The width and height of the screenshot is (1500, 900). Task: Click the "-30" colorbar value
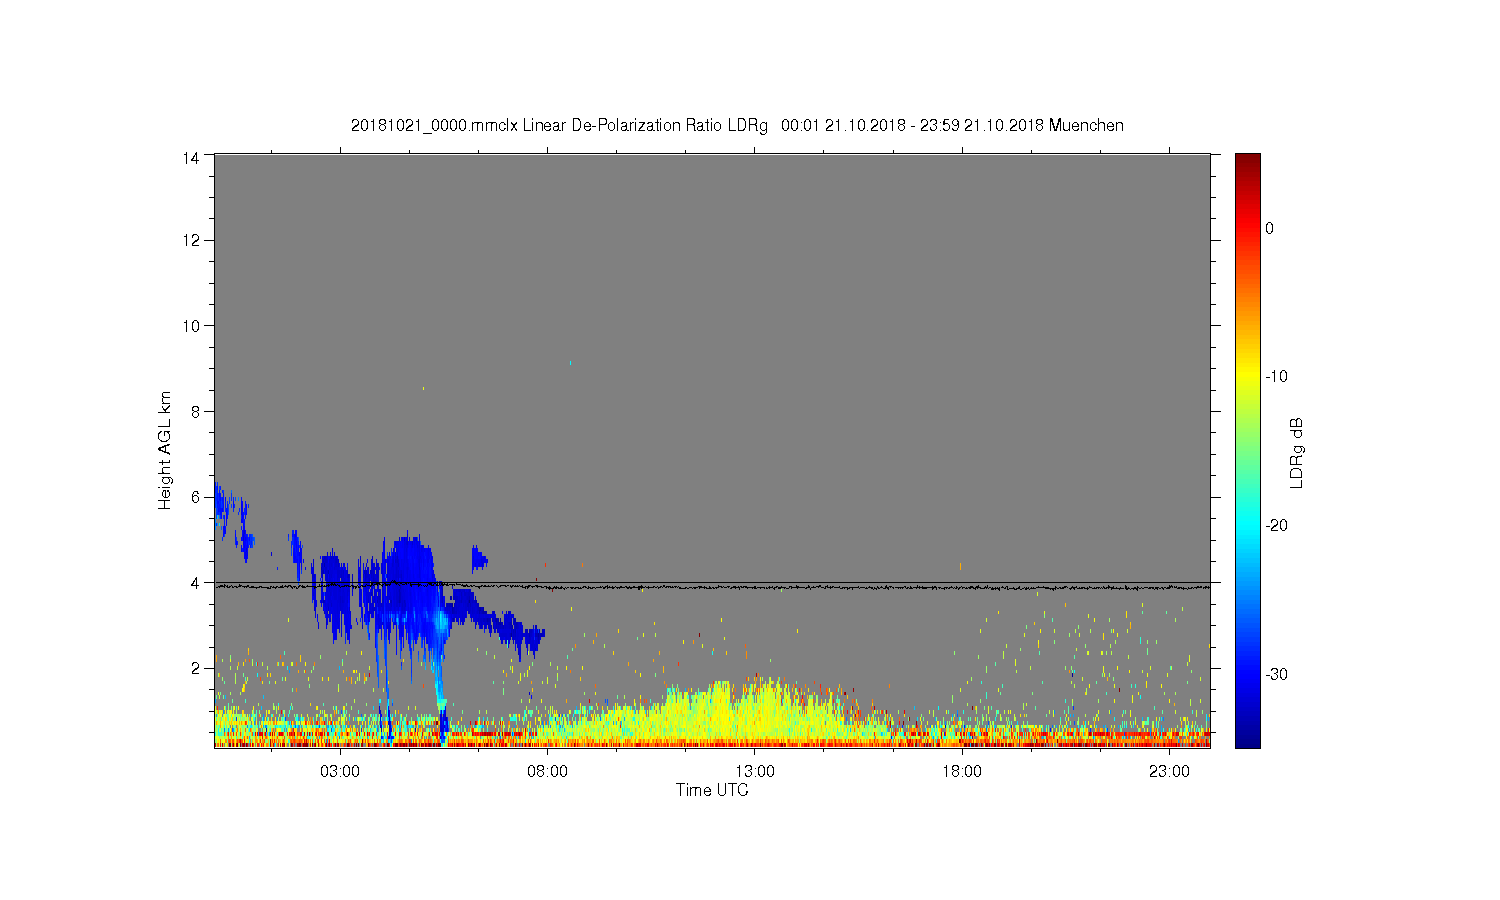pos(1276,675)
